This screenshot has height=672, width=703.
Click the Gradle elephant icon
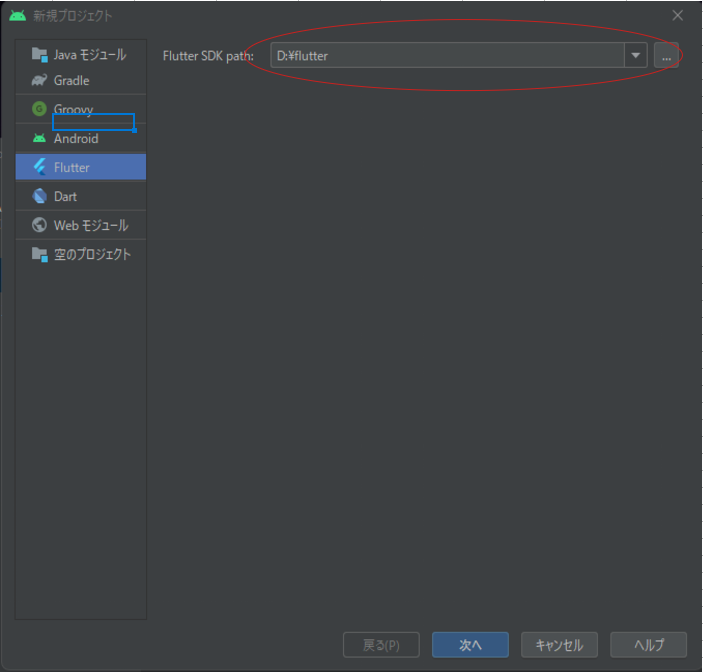(x=39, y=80)
